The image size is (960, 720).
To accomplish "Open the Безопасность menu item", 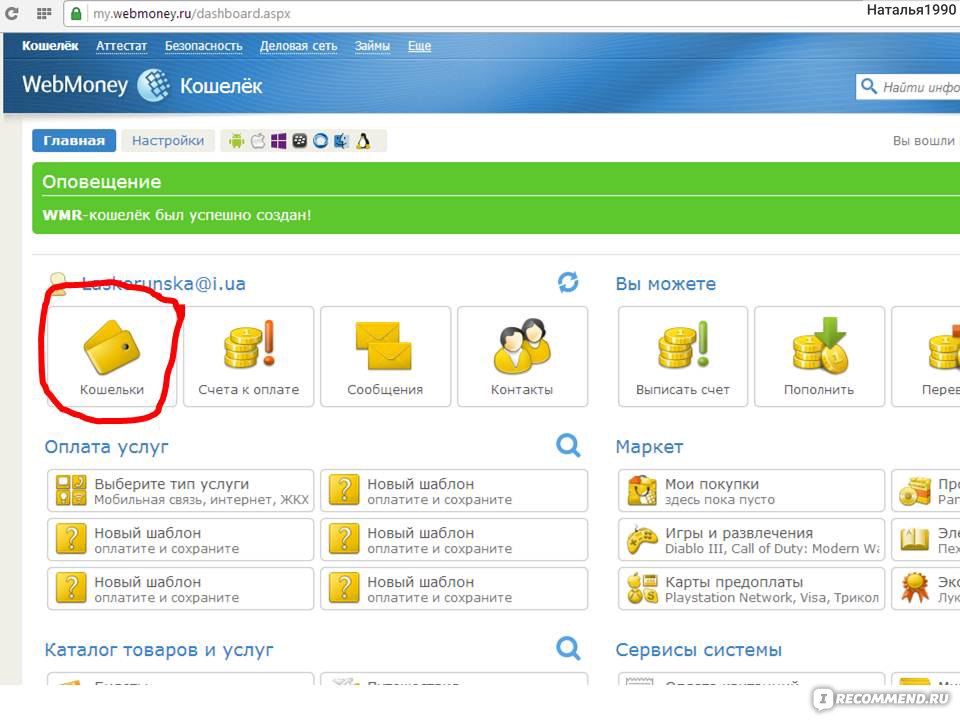I will tap(203, 46).
